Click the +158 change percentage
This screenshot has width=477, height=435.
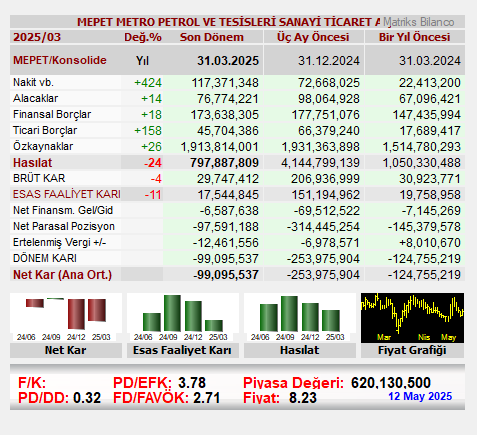coord(148,131)
